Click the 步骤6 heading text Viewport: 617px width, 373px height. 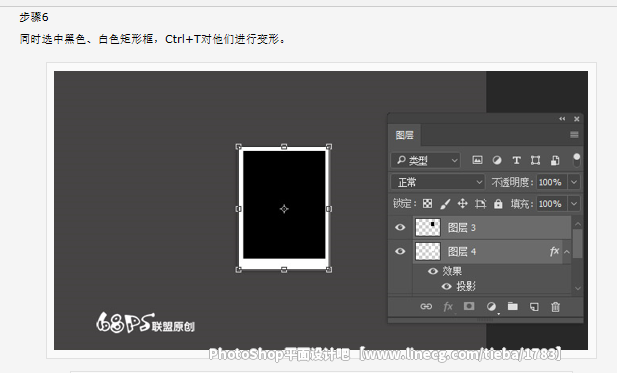point(34,17)
